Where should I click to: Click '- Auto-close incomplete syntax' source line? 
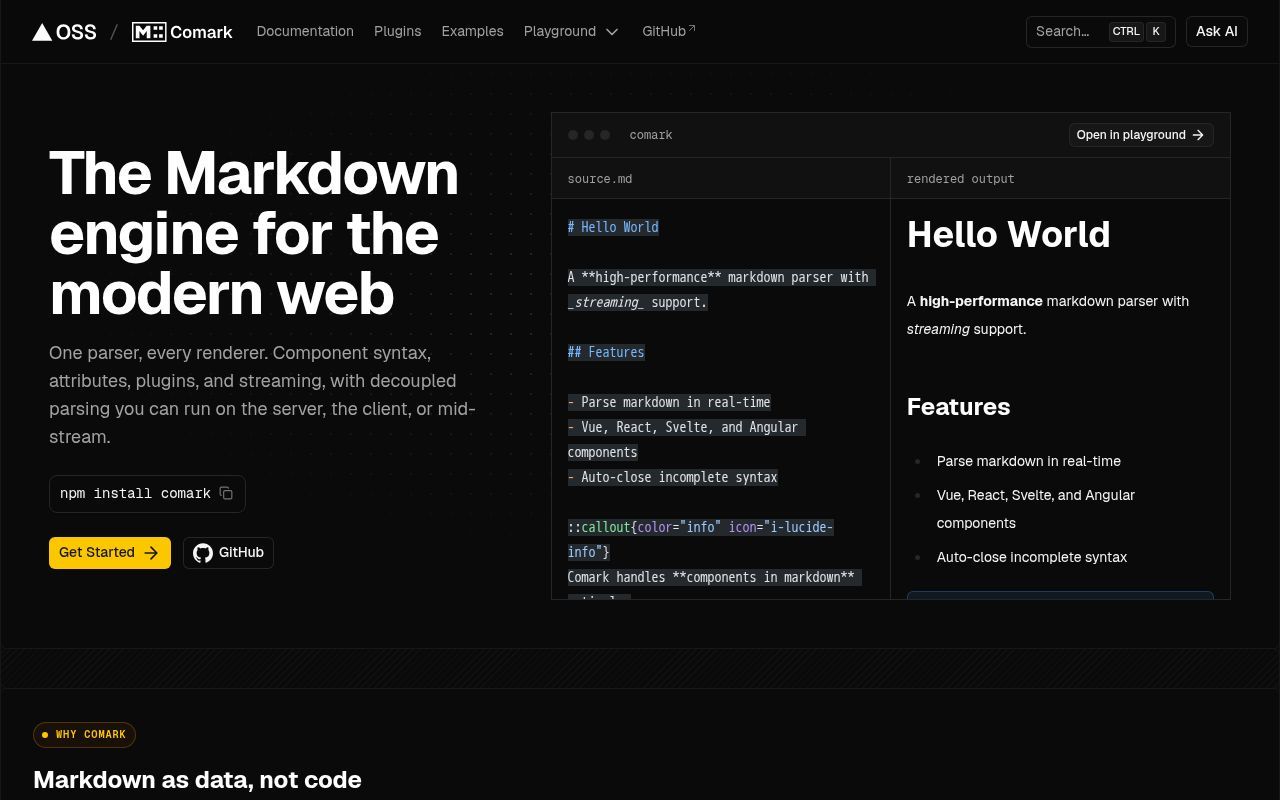click(672, 477)
